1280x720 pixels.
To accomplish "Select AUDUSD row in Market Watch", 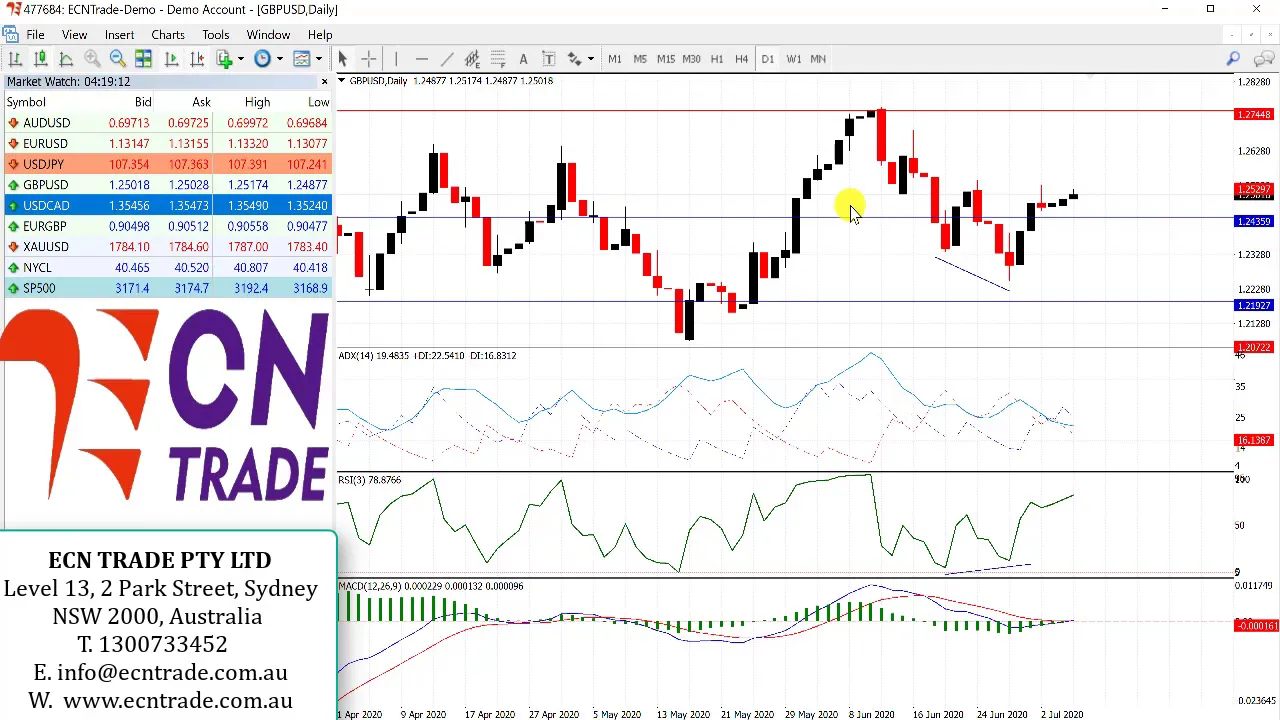I will tap(167, 123).
